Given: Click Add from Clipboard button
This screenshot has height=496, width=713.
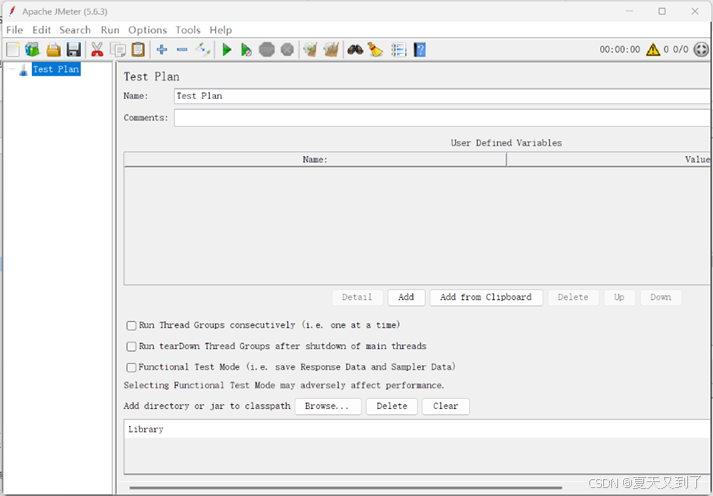Looking at the screenshot, I should (486, 297).
